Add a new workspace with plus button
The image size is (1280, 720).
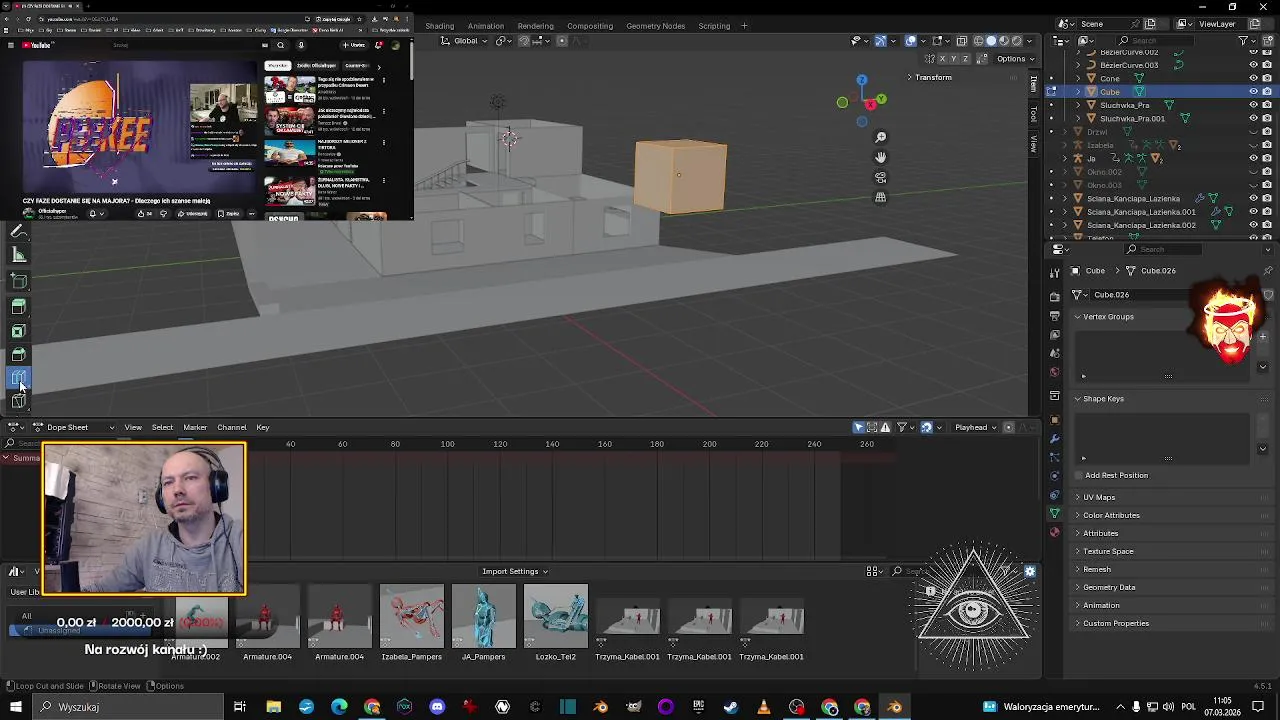pos(744,26)
